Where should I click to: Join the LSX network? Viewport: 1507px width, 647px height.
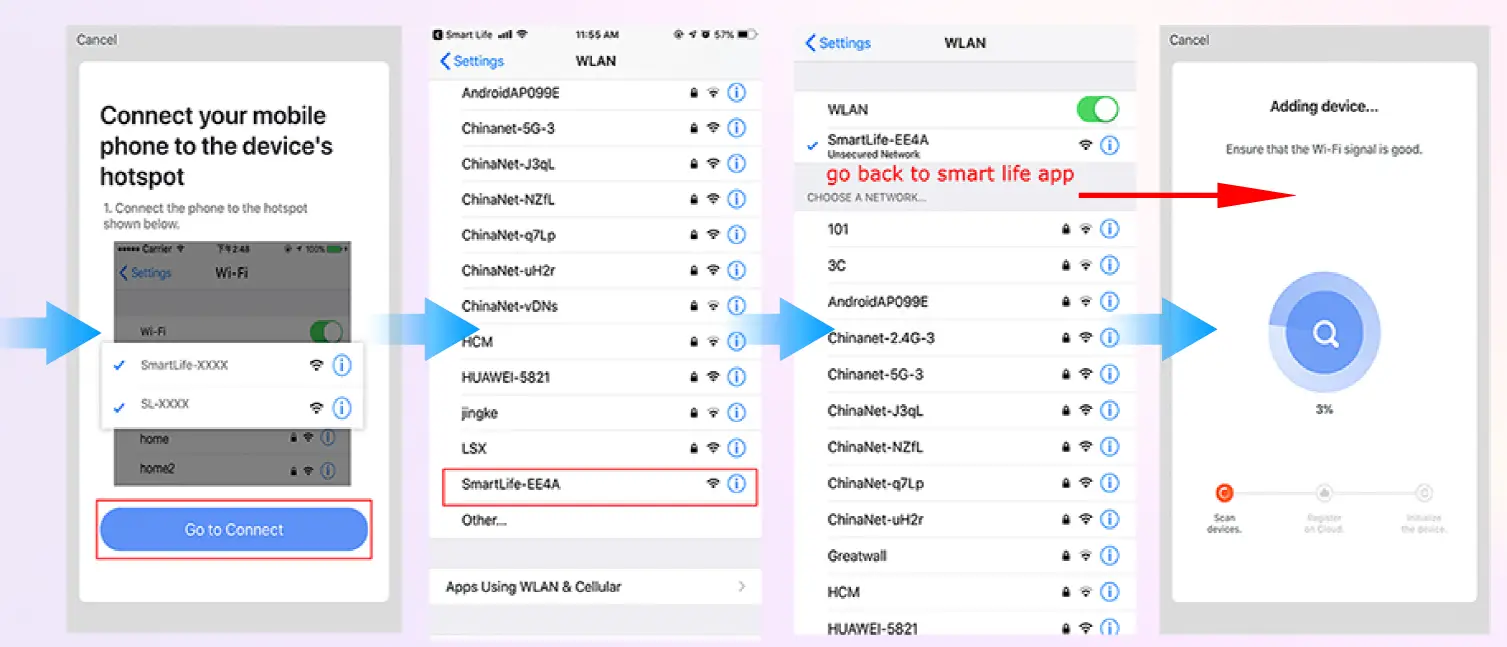tap(596, 448)
